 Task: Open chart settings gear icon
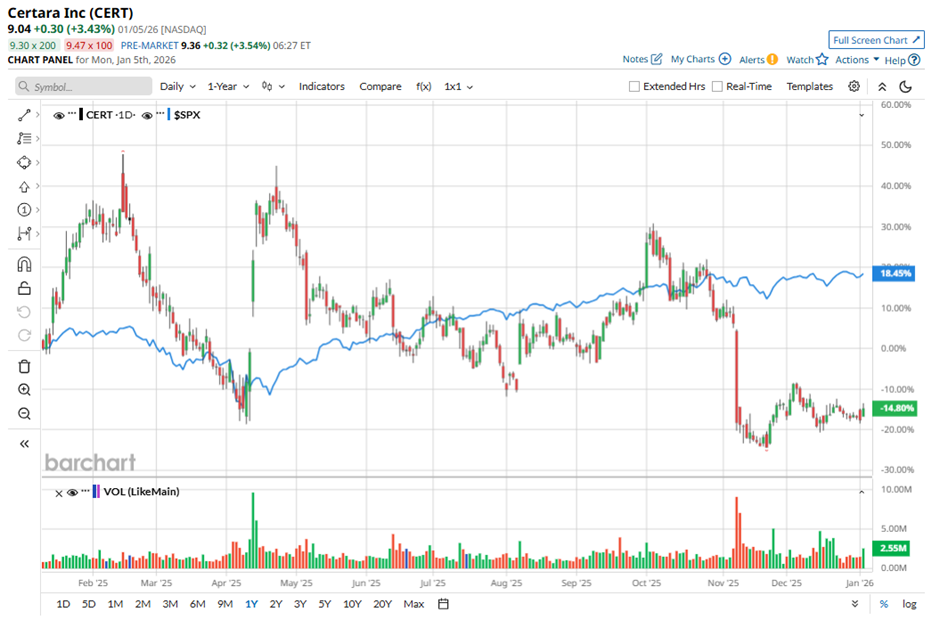(854, 86)
